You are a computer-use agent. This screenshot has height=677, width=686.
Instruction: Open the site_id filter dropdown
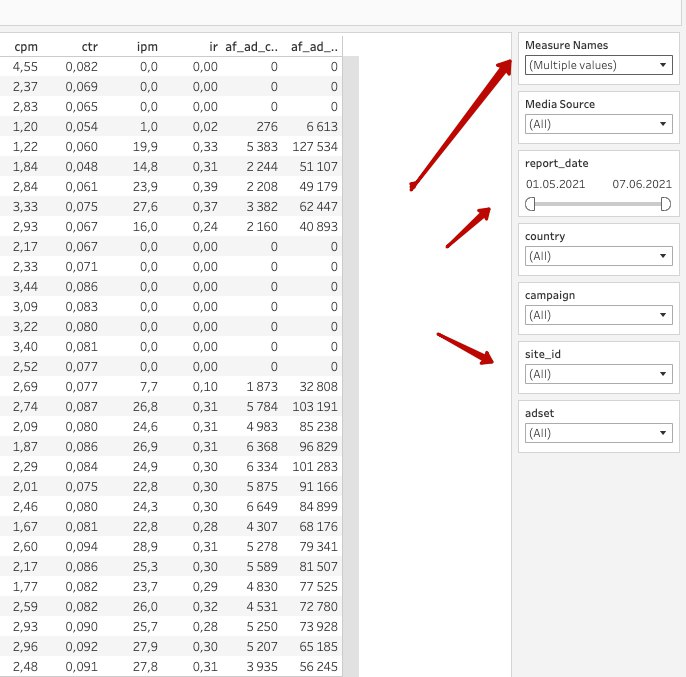598,374
